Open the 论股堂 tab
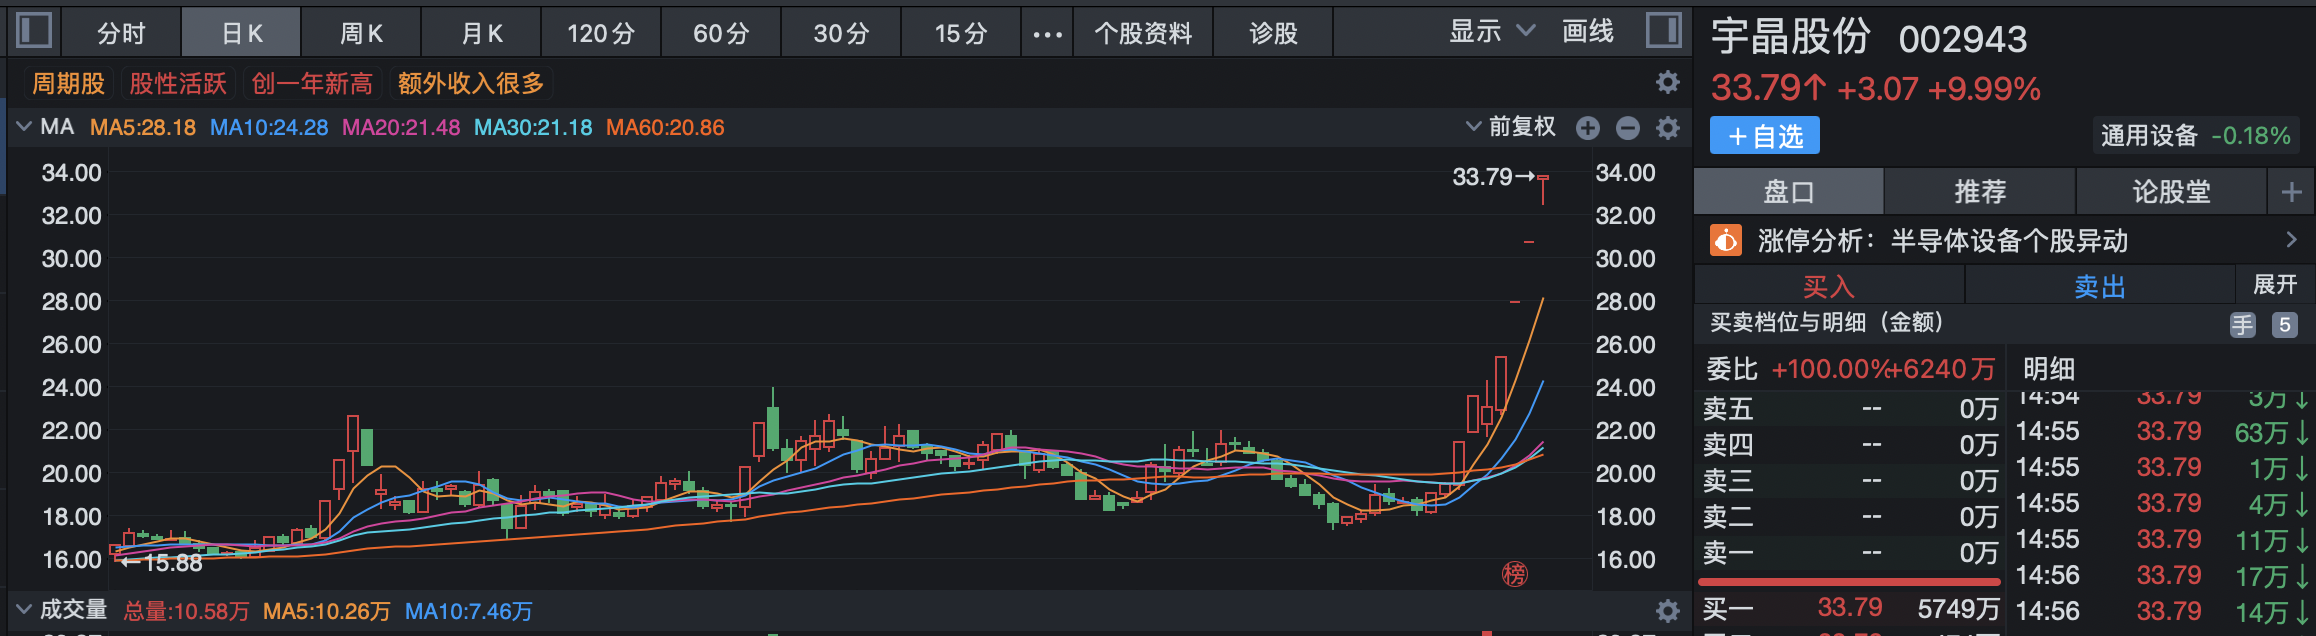Viewport: 2316px width, 636px height. tap(2171, 192)
